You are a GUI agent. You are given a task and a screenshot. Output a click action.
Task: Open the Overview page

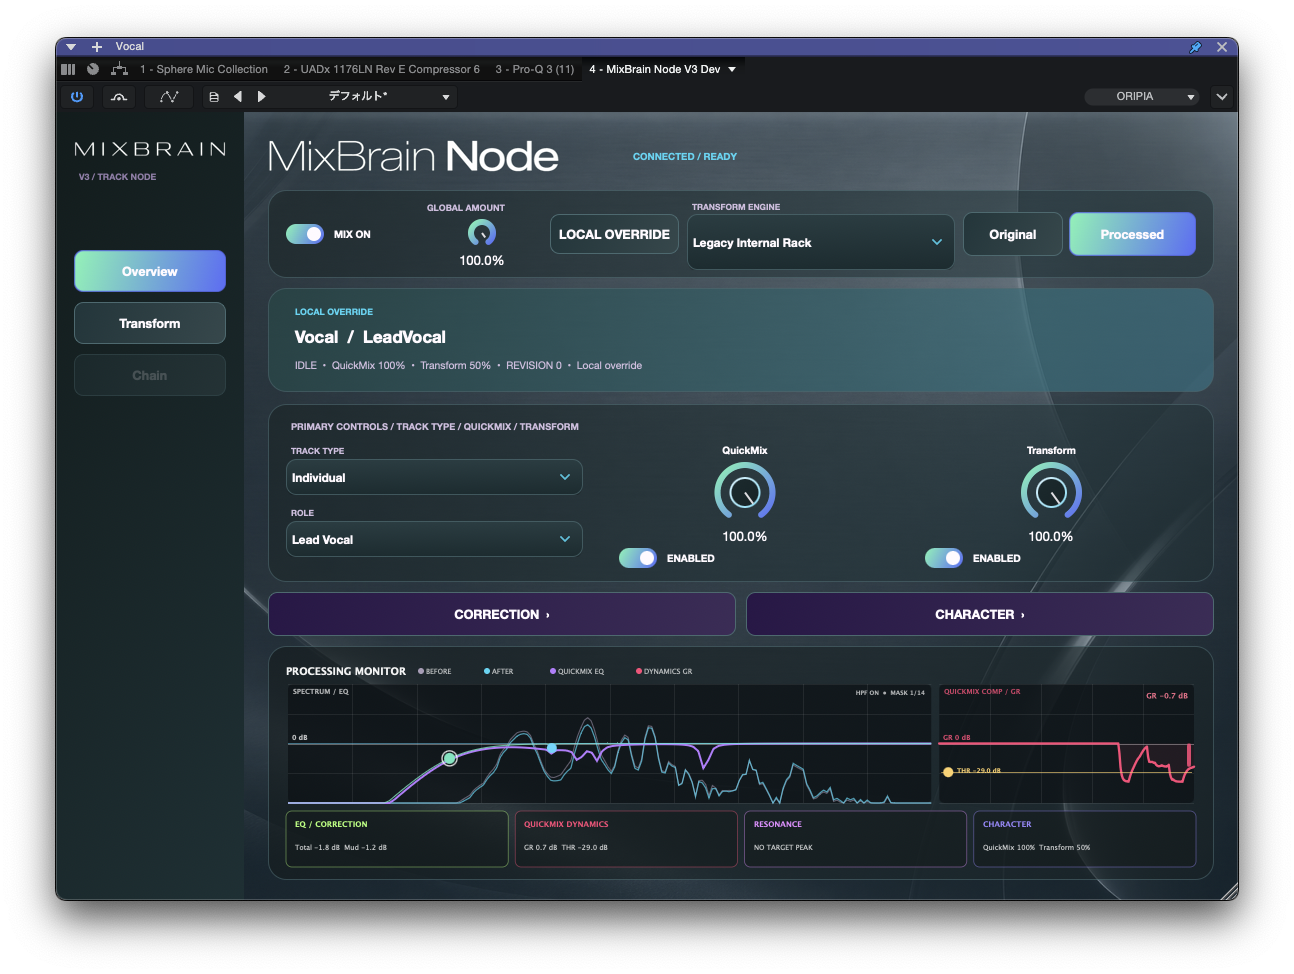tap(150, 271)
